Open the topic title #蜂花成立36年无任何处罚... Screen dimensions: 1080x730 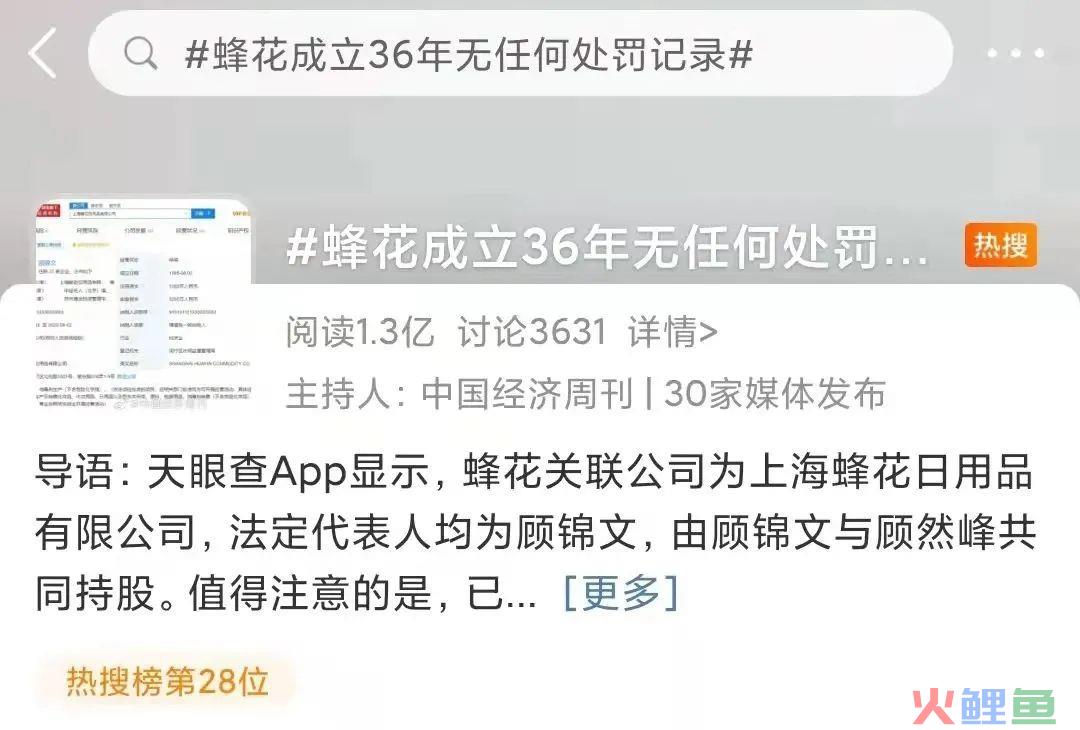[608, 247]
